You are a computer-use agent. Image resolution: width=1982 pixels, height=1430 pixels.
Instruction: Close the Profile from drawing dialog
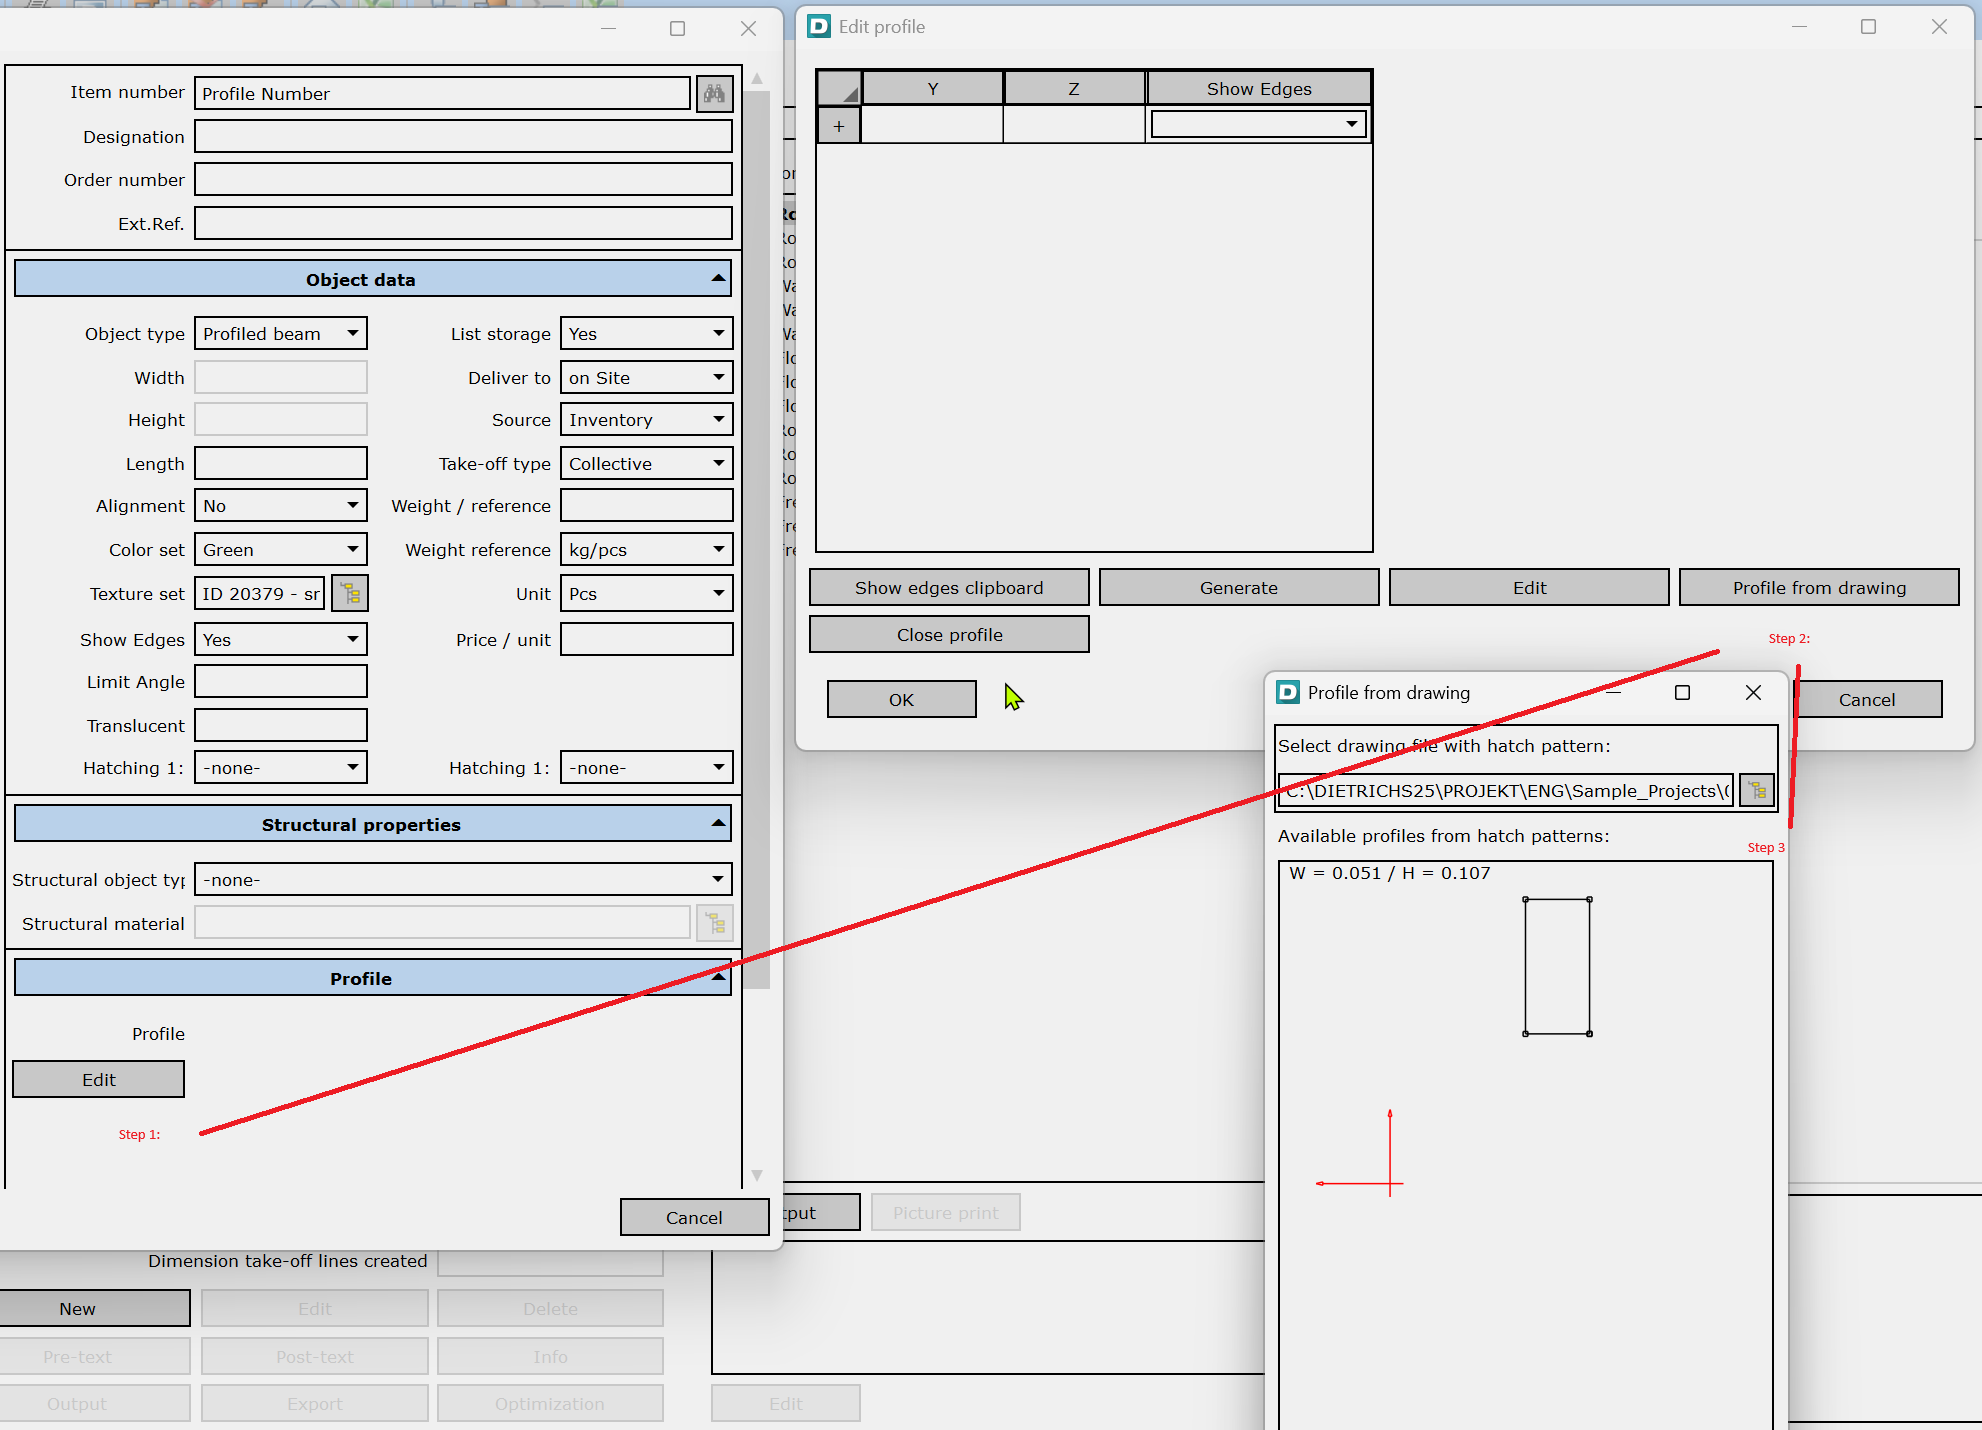point(1753,693)
